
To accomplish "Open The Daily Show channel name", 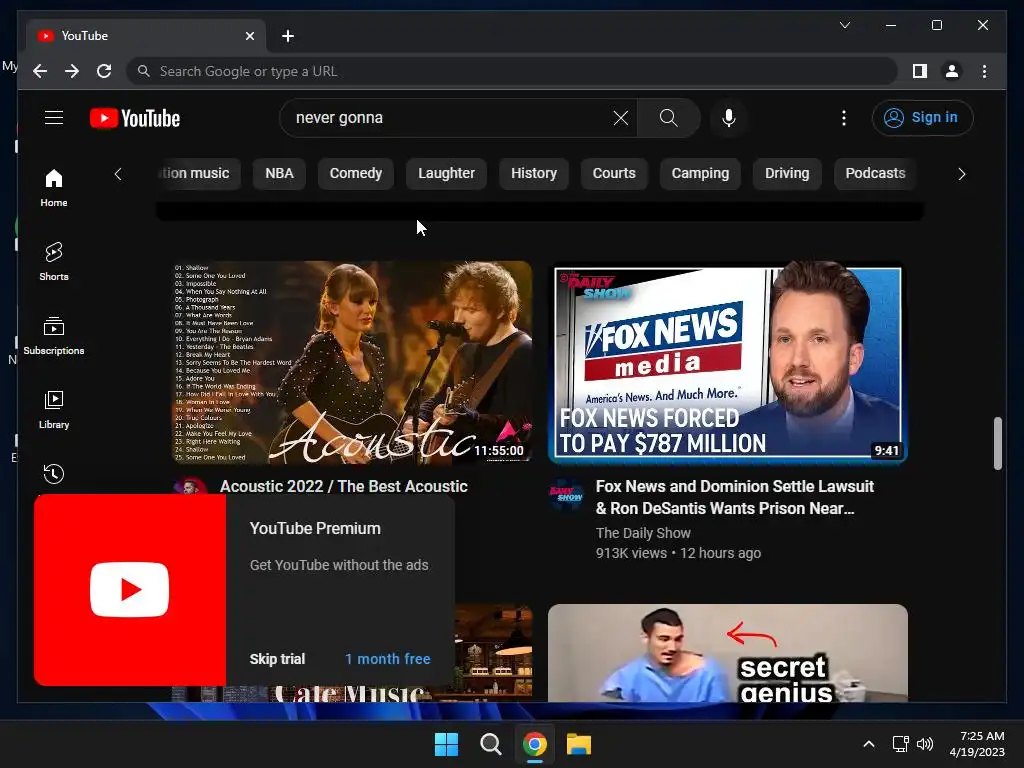I will click(x=643, y=533).
